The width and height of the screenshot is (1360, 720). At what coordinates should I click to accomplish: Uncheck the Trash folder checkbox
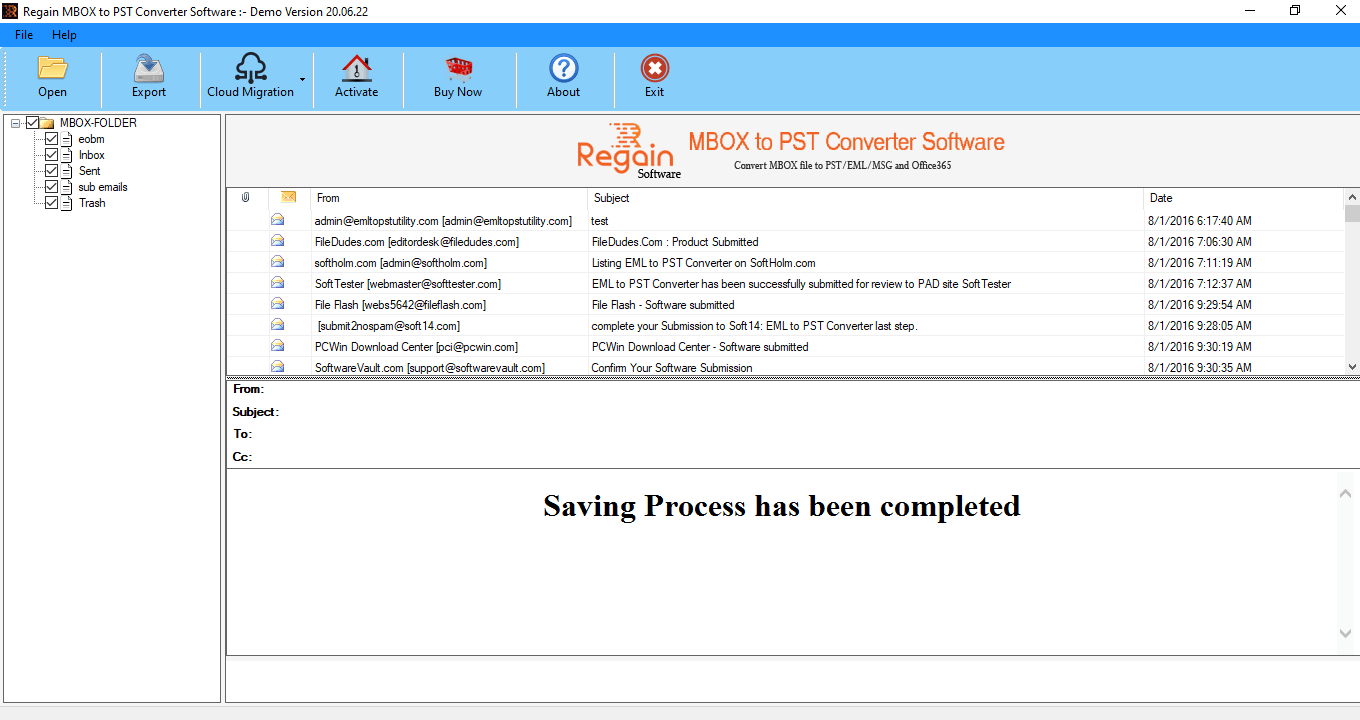(x=51, y=203)
